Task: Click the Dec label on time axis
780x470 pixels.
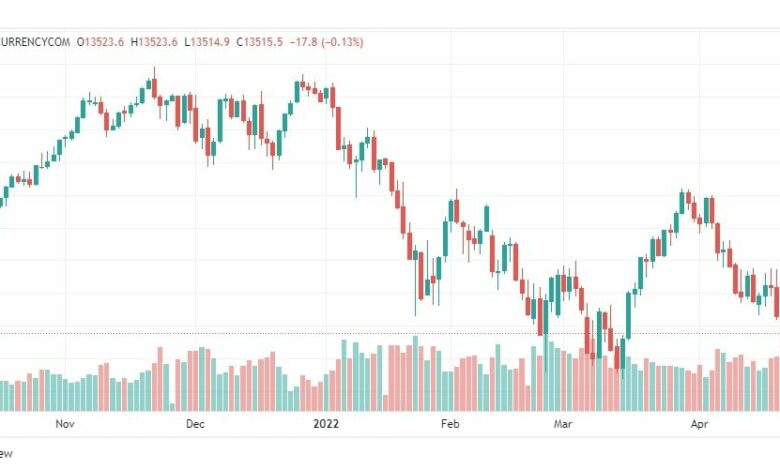Action: [195, 424]
